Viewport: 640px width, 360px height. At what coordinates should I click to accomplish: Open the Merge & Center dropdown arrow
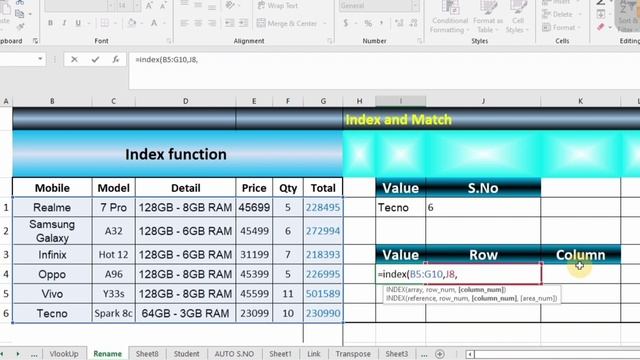[x=325, y=23]
